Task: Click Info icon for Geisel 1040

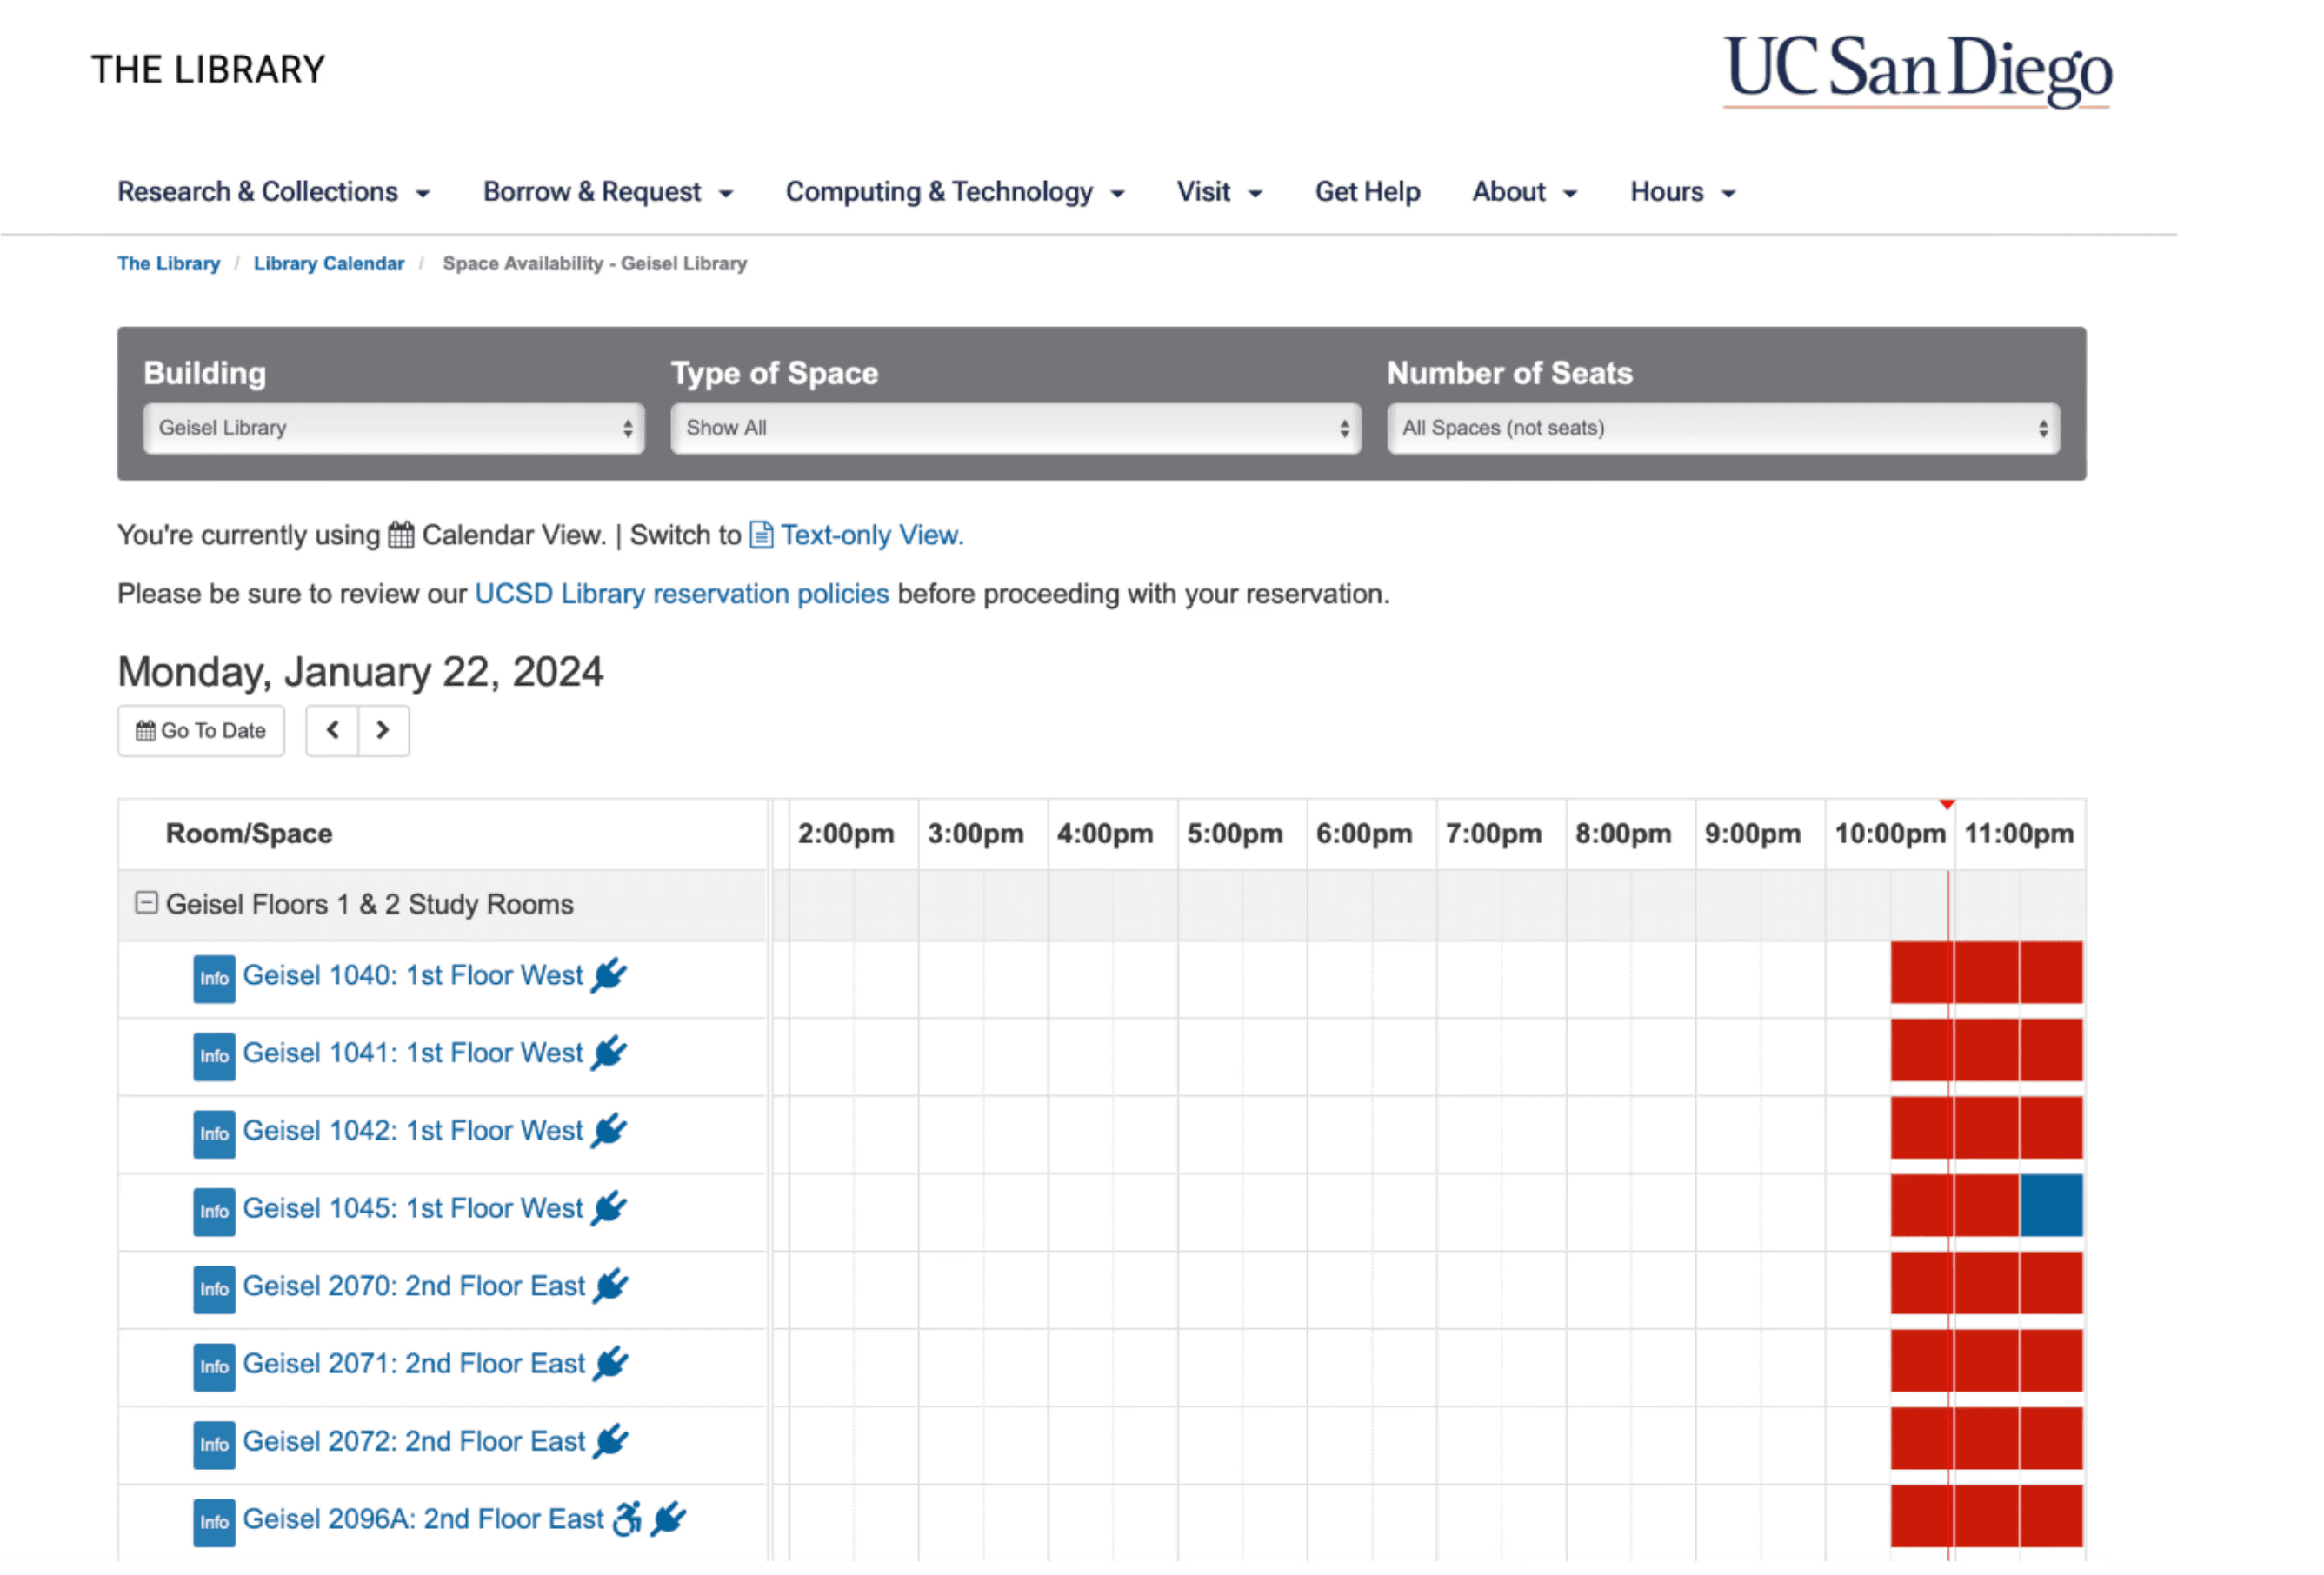Action: click(214, 978)
